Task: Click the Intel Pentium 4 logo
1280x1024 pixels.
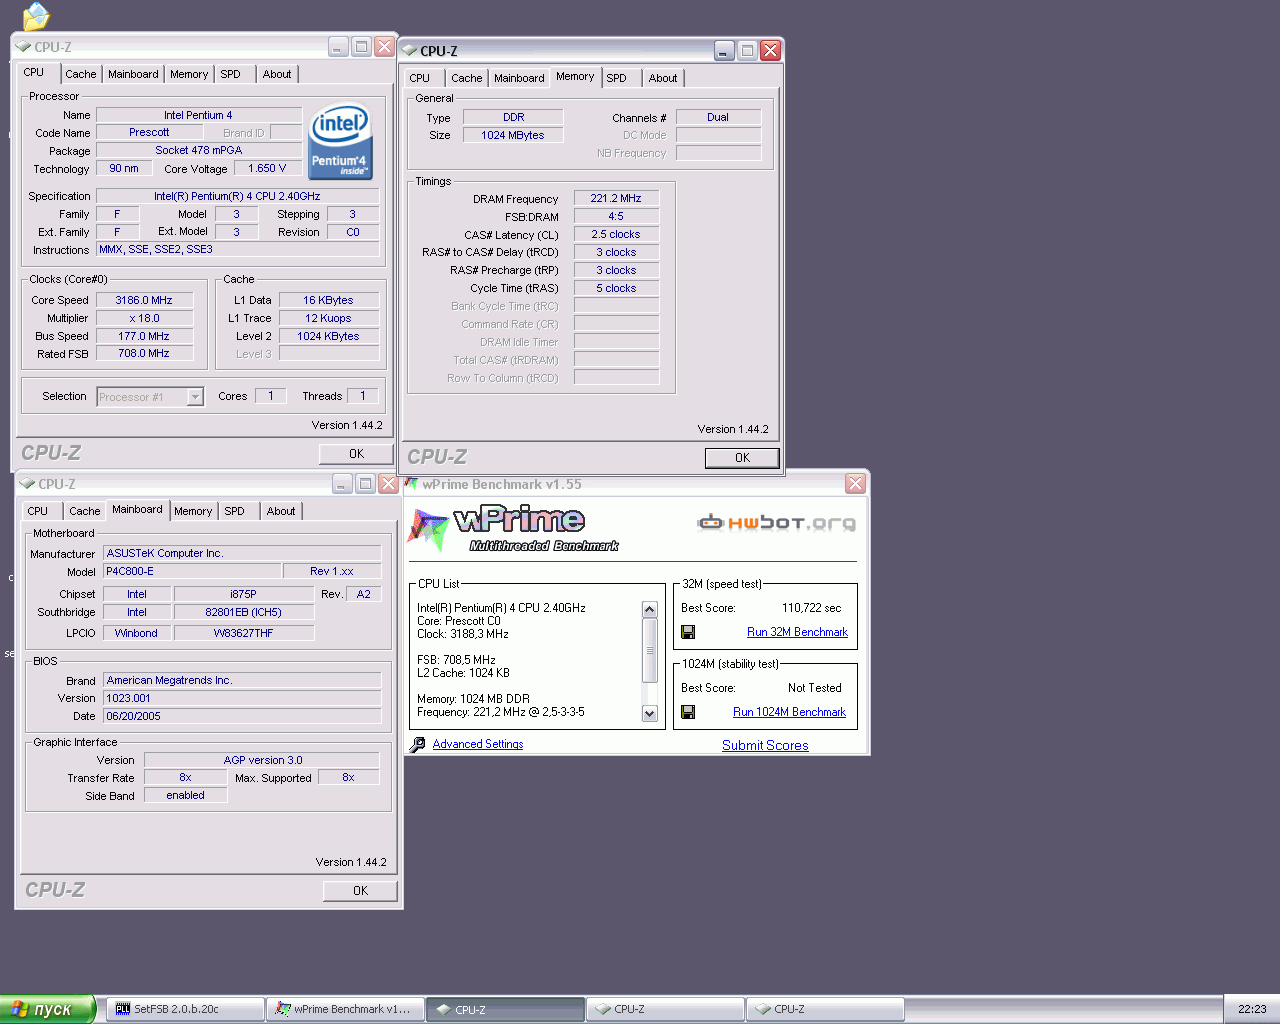Action: (x=341, y=141)
